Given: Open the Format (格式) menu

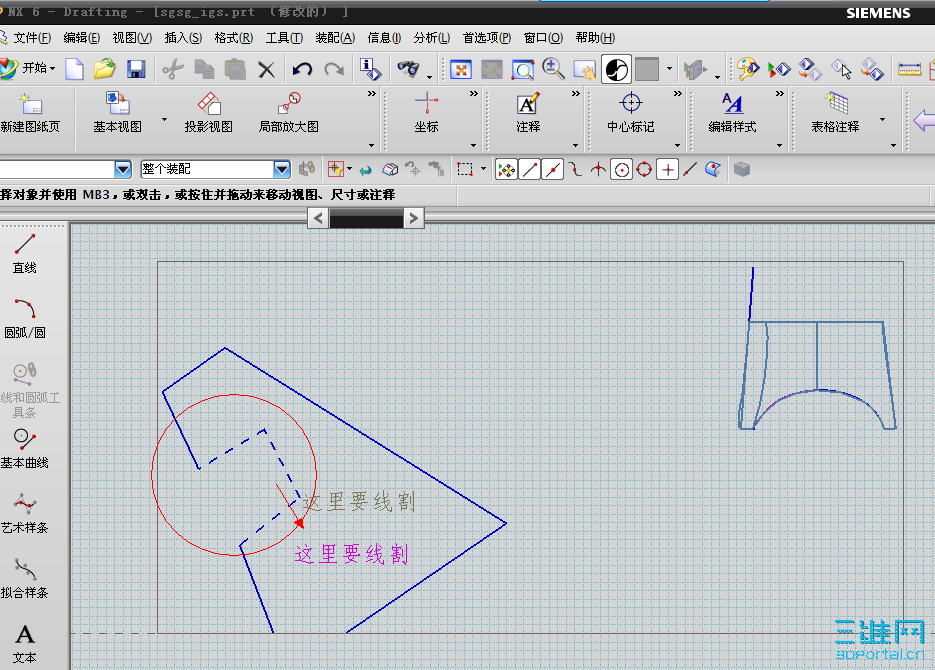Looking at the screenshot, I should (234, 38).
